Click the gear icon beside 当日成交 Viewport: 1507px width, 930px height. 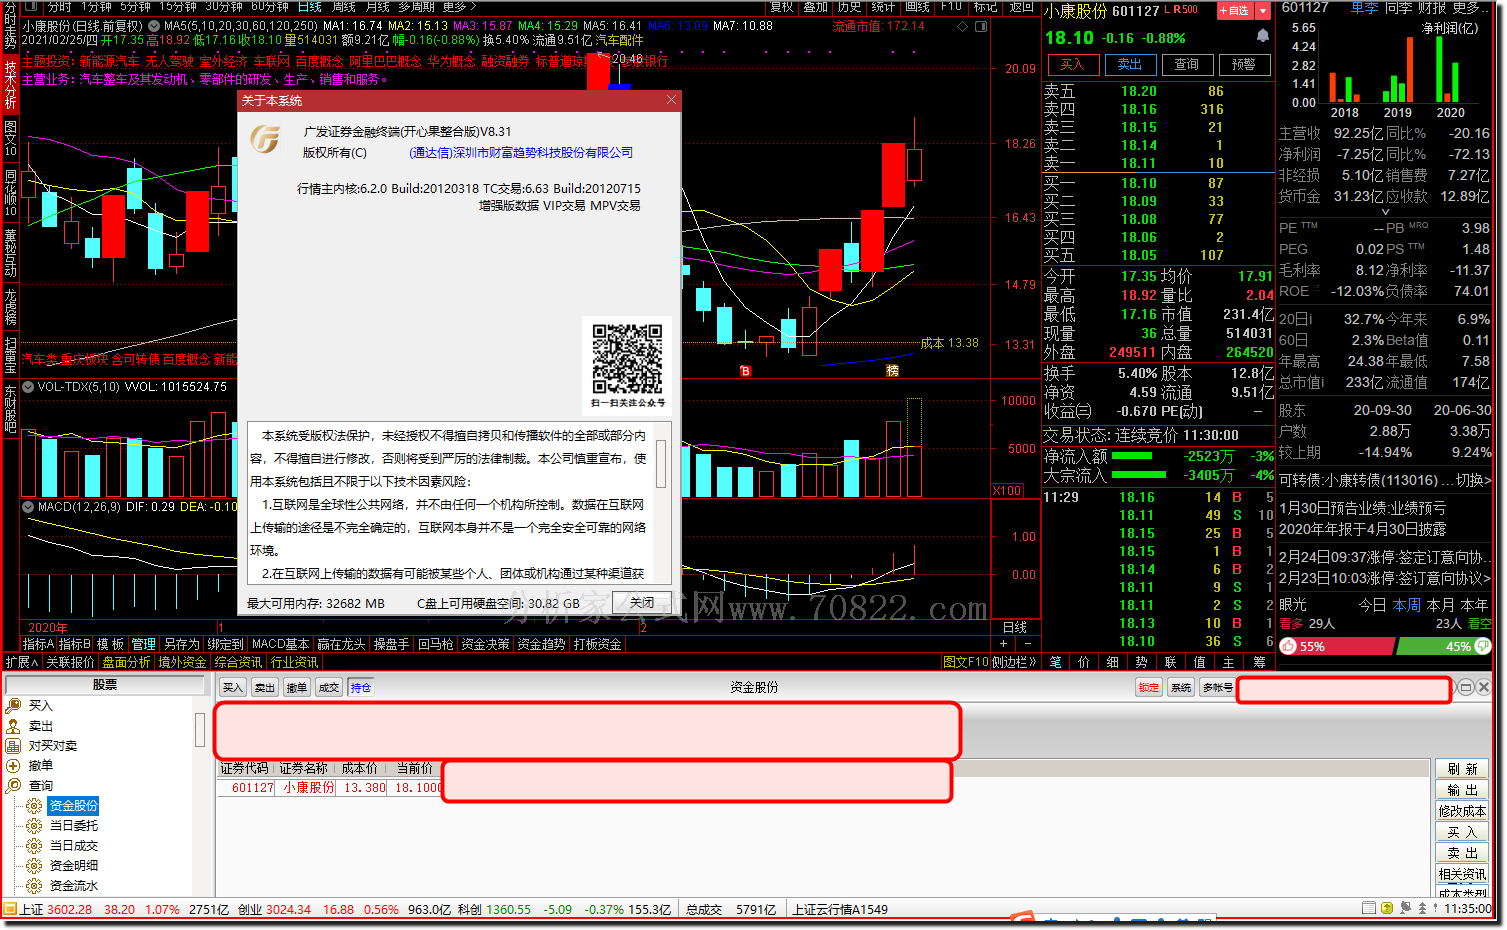34,846
